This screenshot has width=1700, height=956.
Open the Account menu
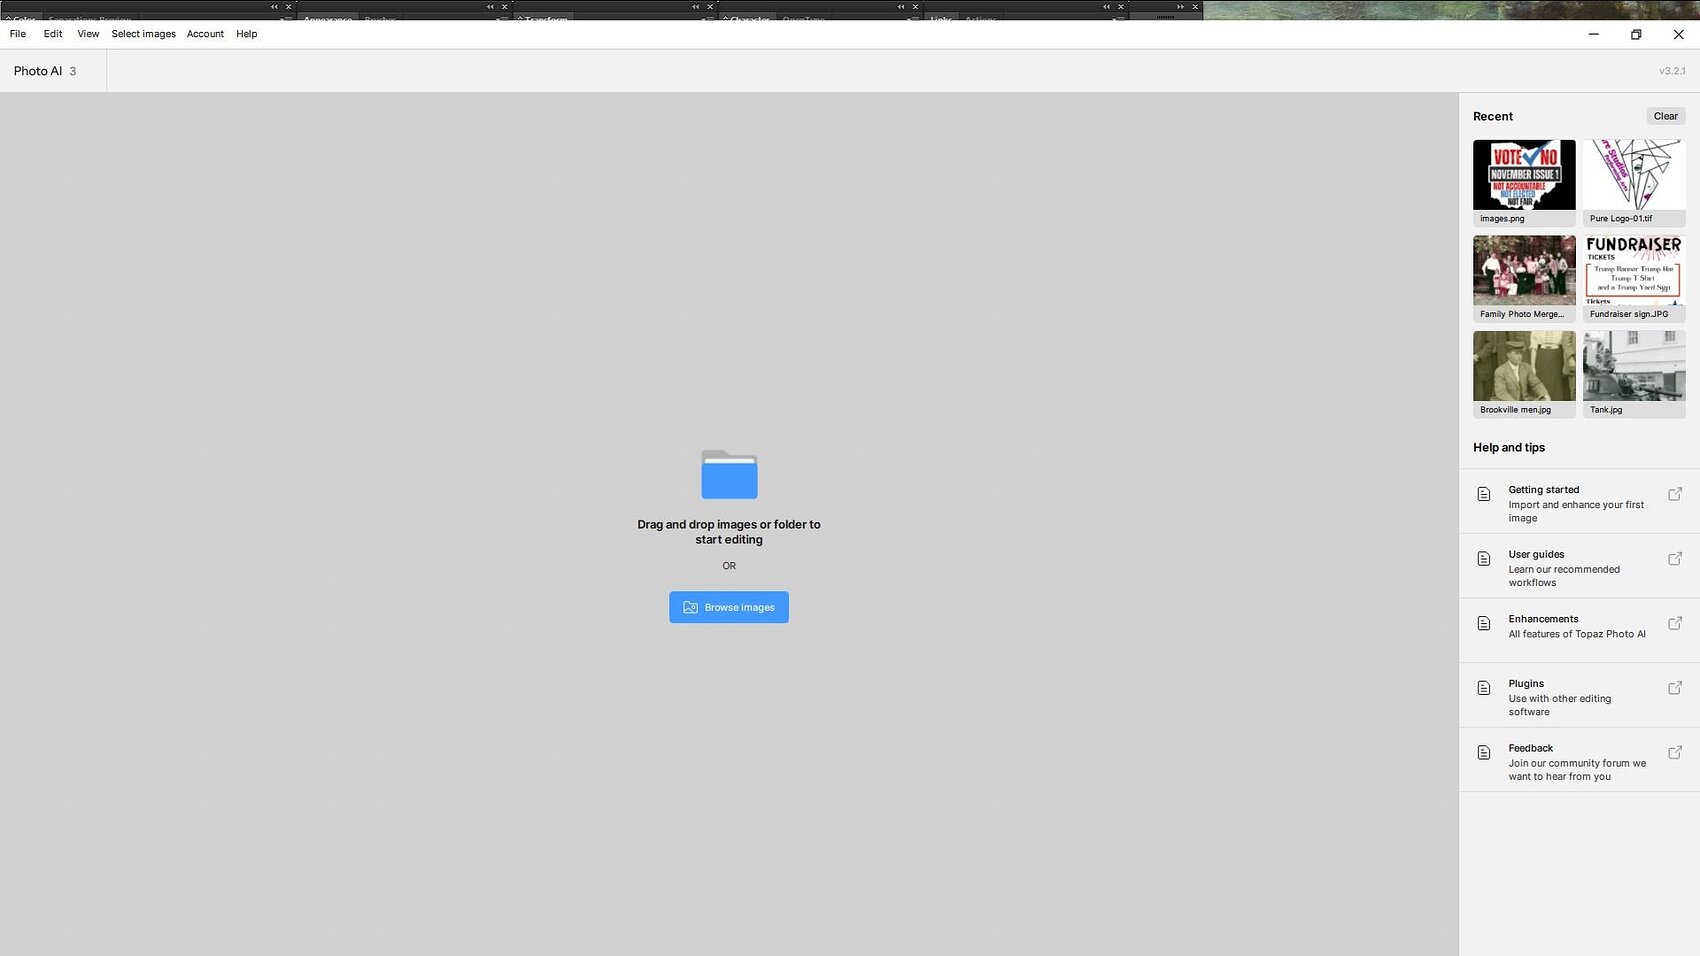(x=205, y=34)
